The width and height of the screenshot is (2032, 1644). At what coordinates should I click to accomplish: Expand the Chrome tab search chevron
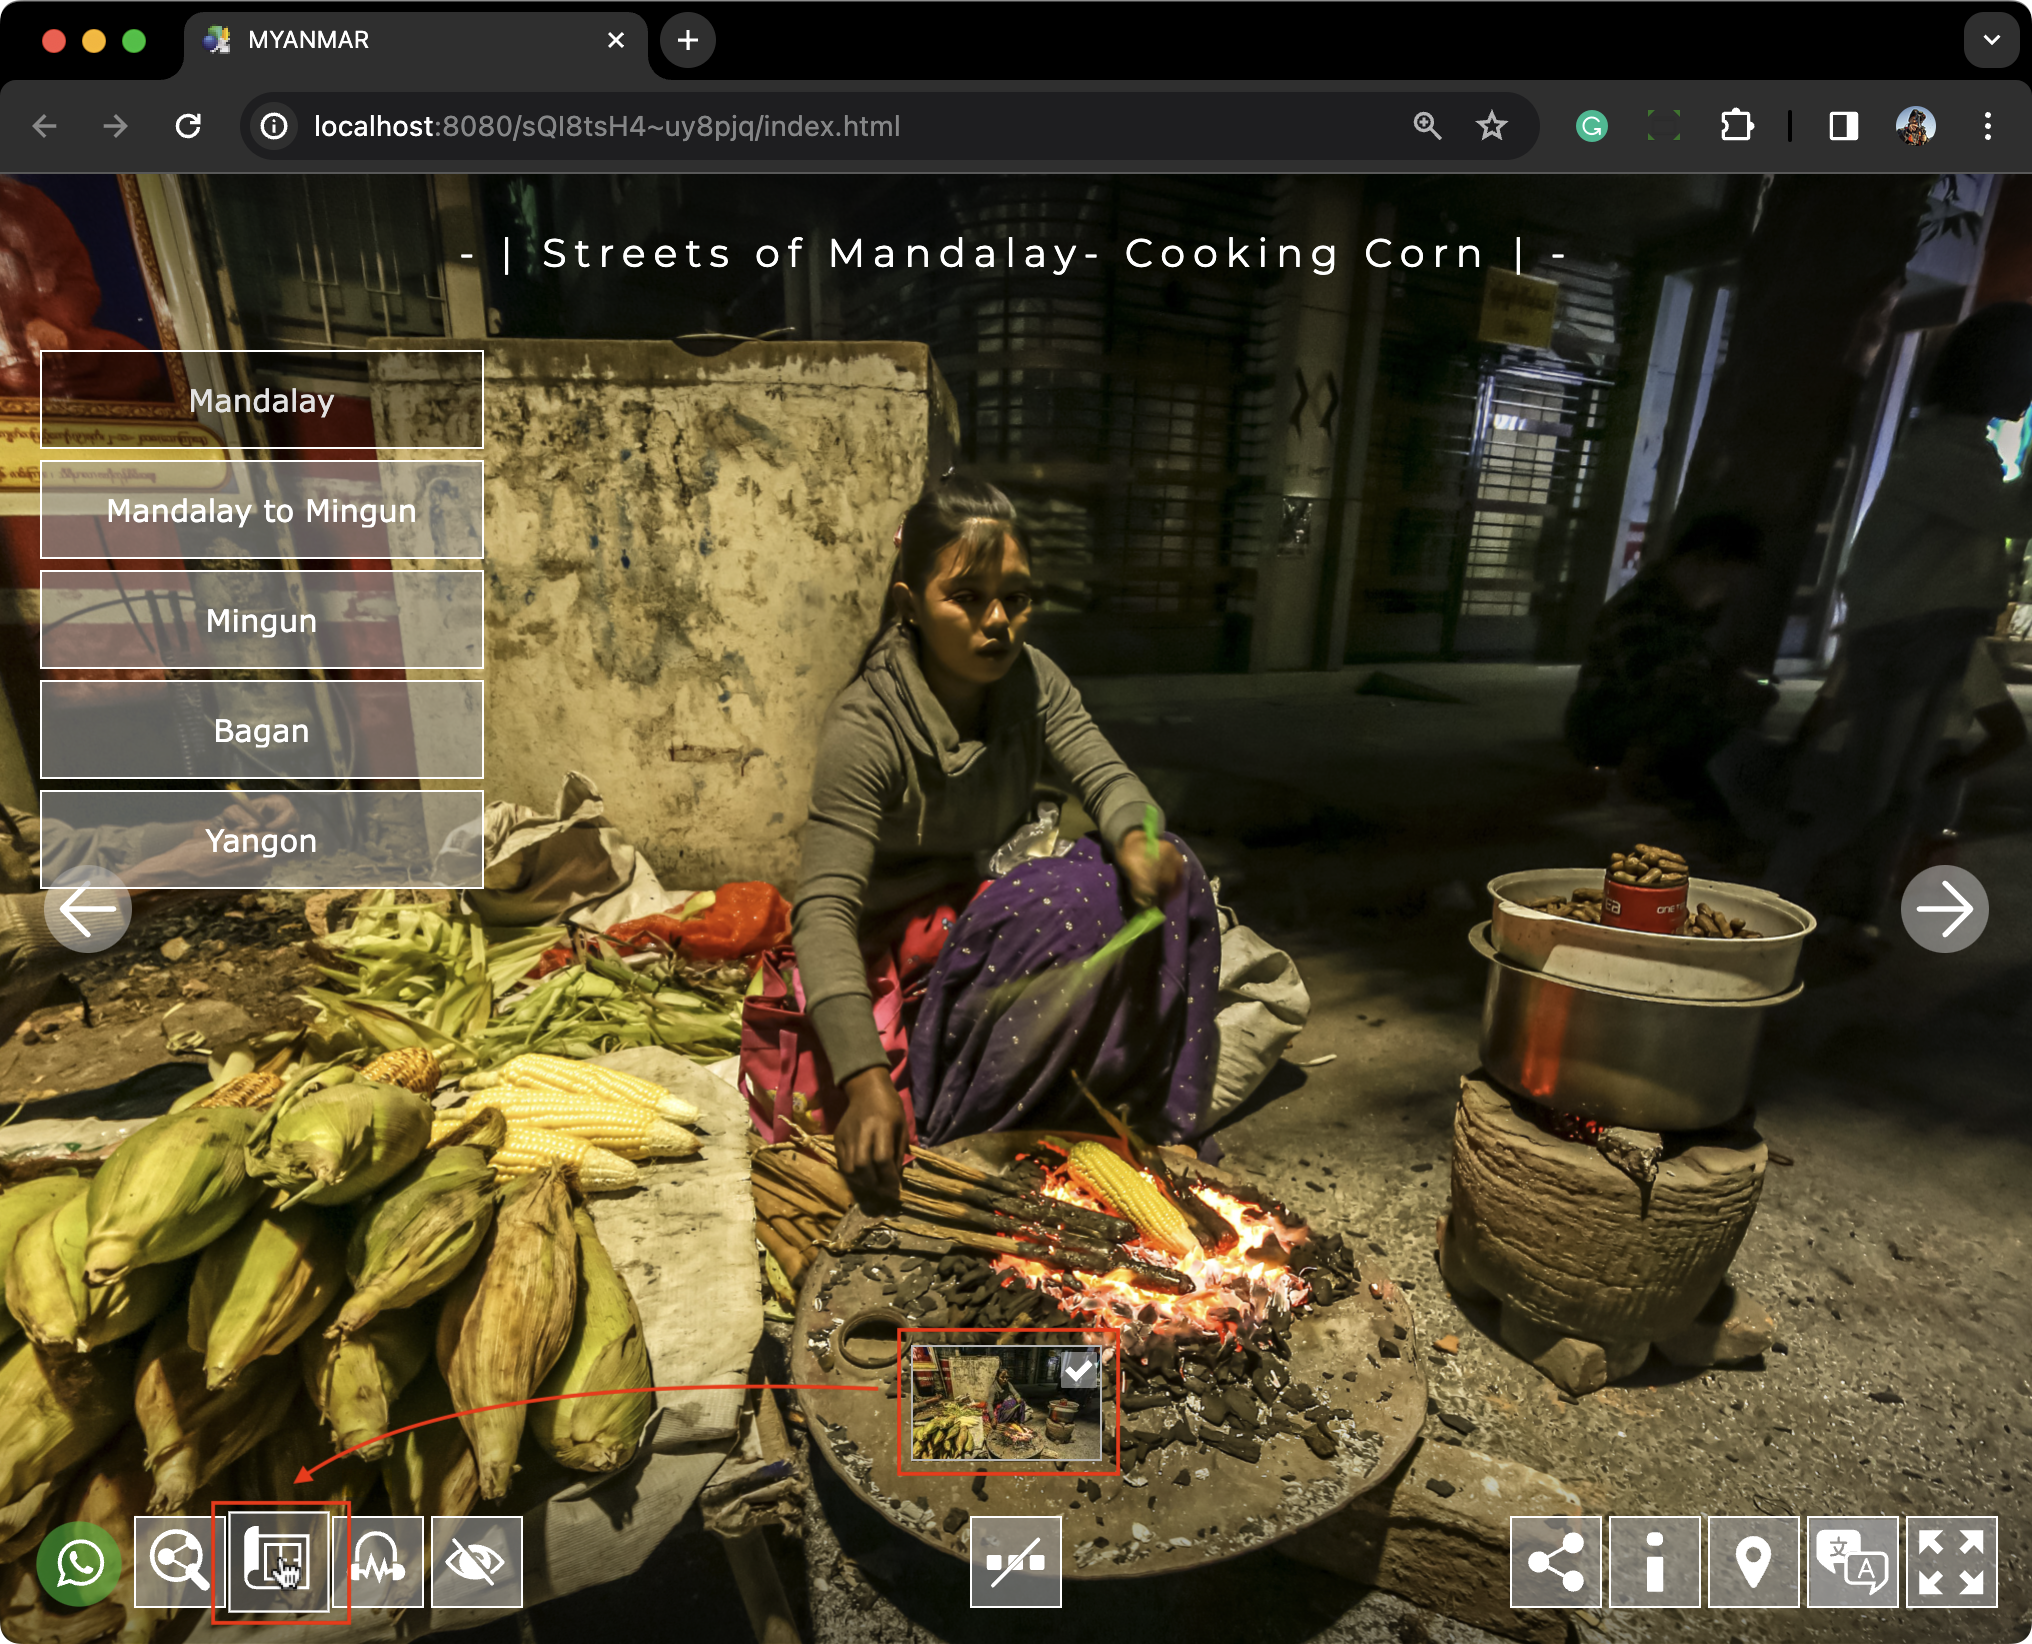[1991, 40]
